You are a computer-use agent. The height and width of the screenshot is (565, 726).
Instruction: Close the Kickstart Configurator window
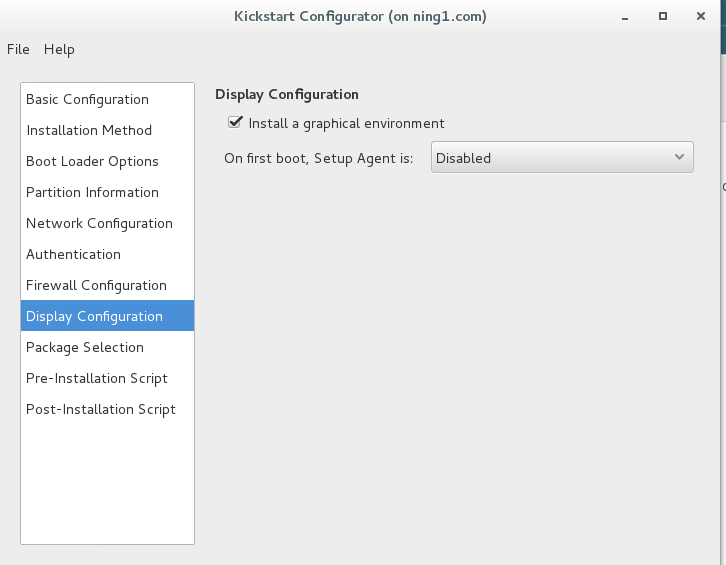[x=697, y=17]
